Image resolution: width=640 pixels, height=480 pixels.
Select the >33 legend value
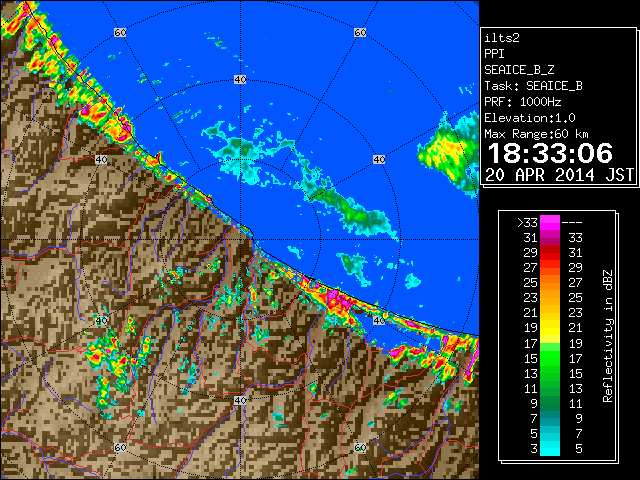click(x=527, y=223)
